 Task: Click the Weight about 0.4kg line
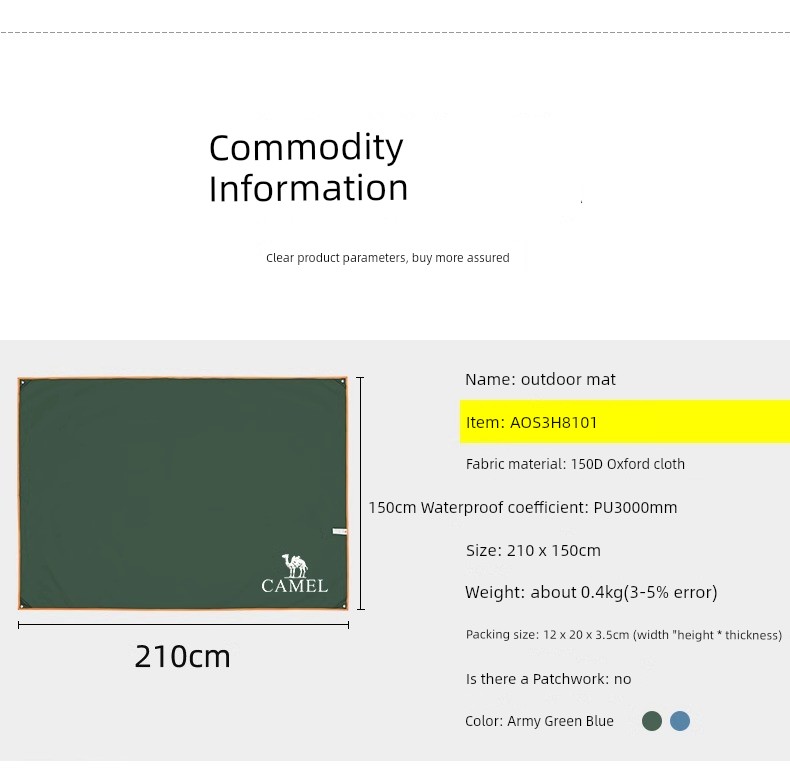point(591,592)
